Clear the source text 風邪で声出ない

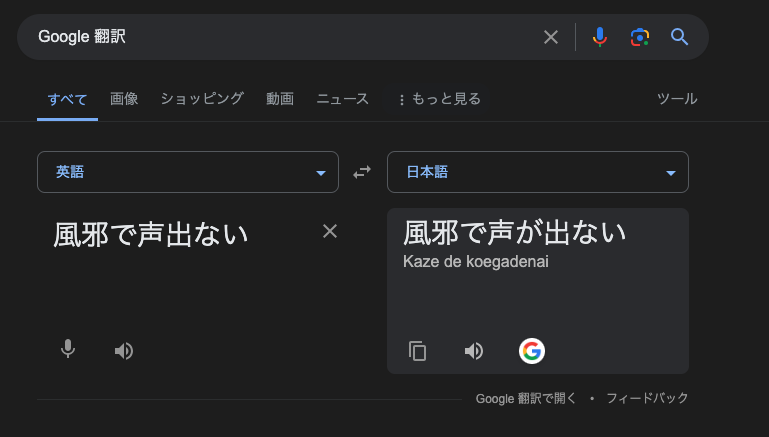tap(330, 231)
